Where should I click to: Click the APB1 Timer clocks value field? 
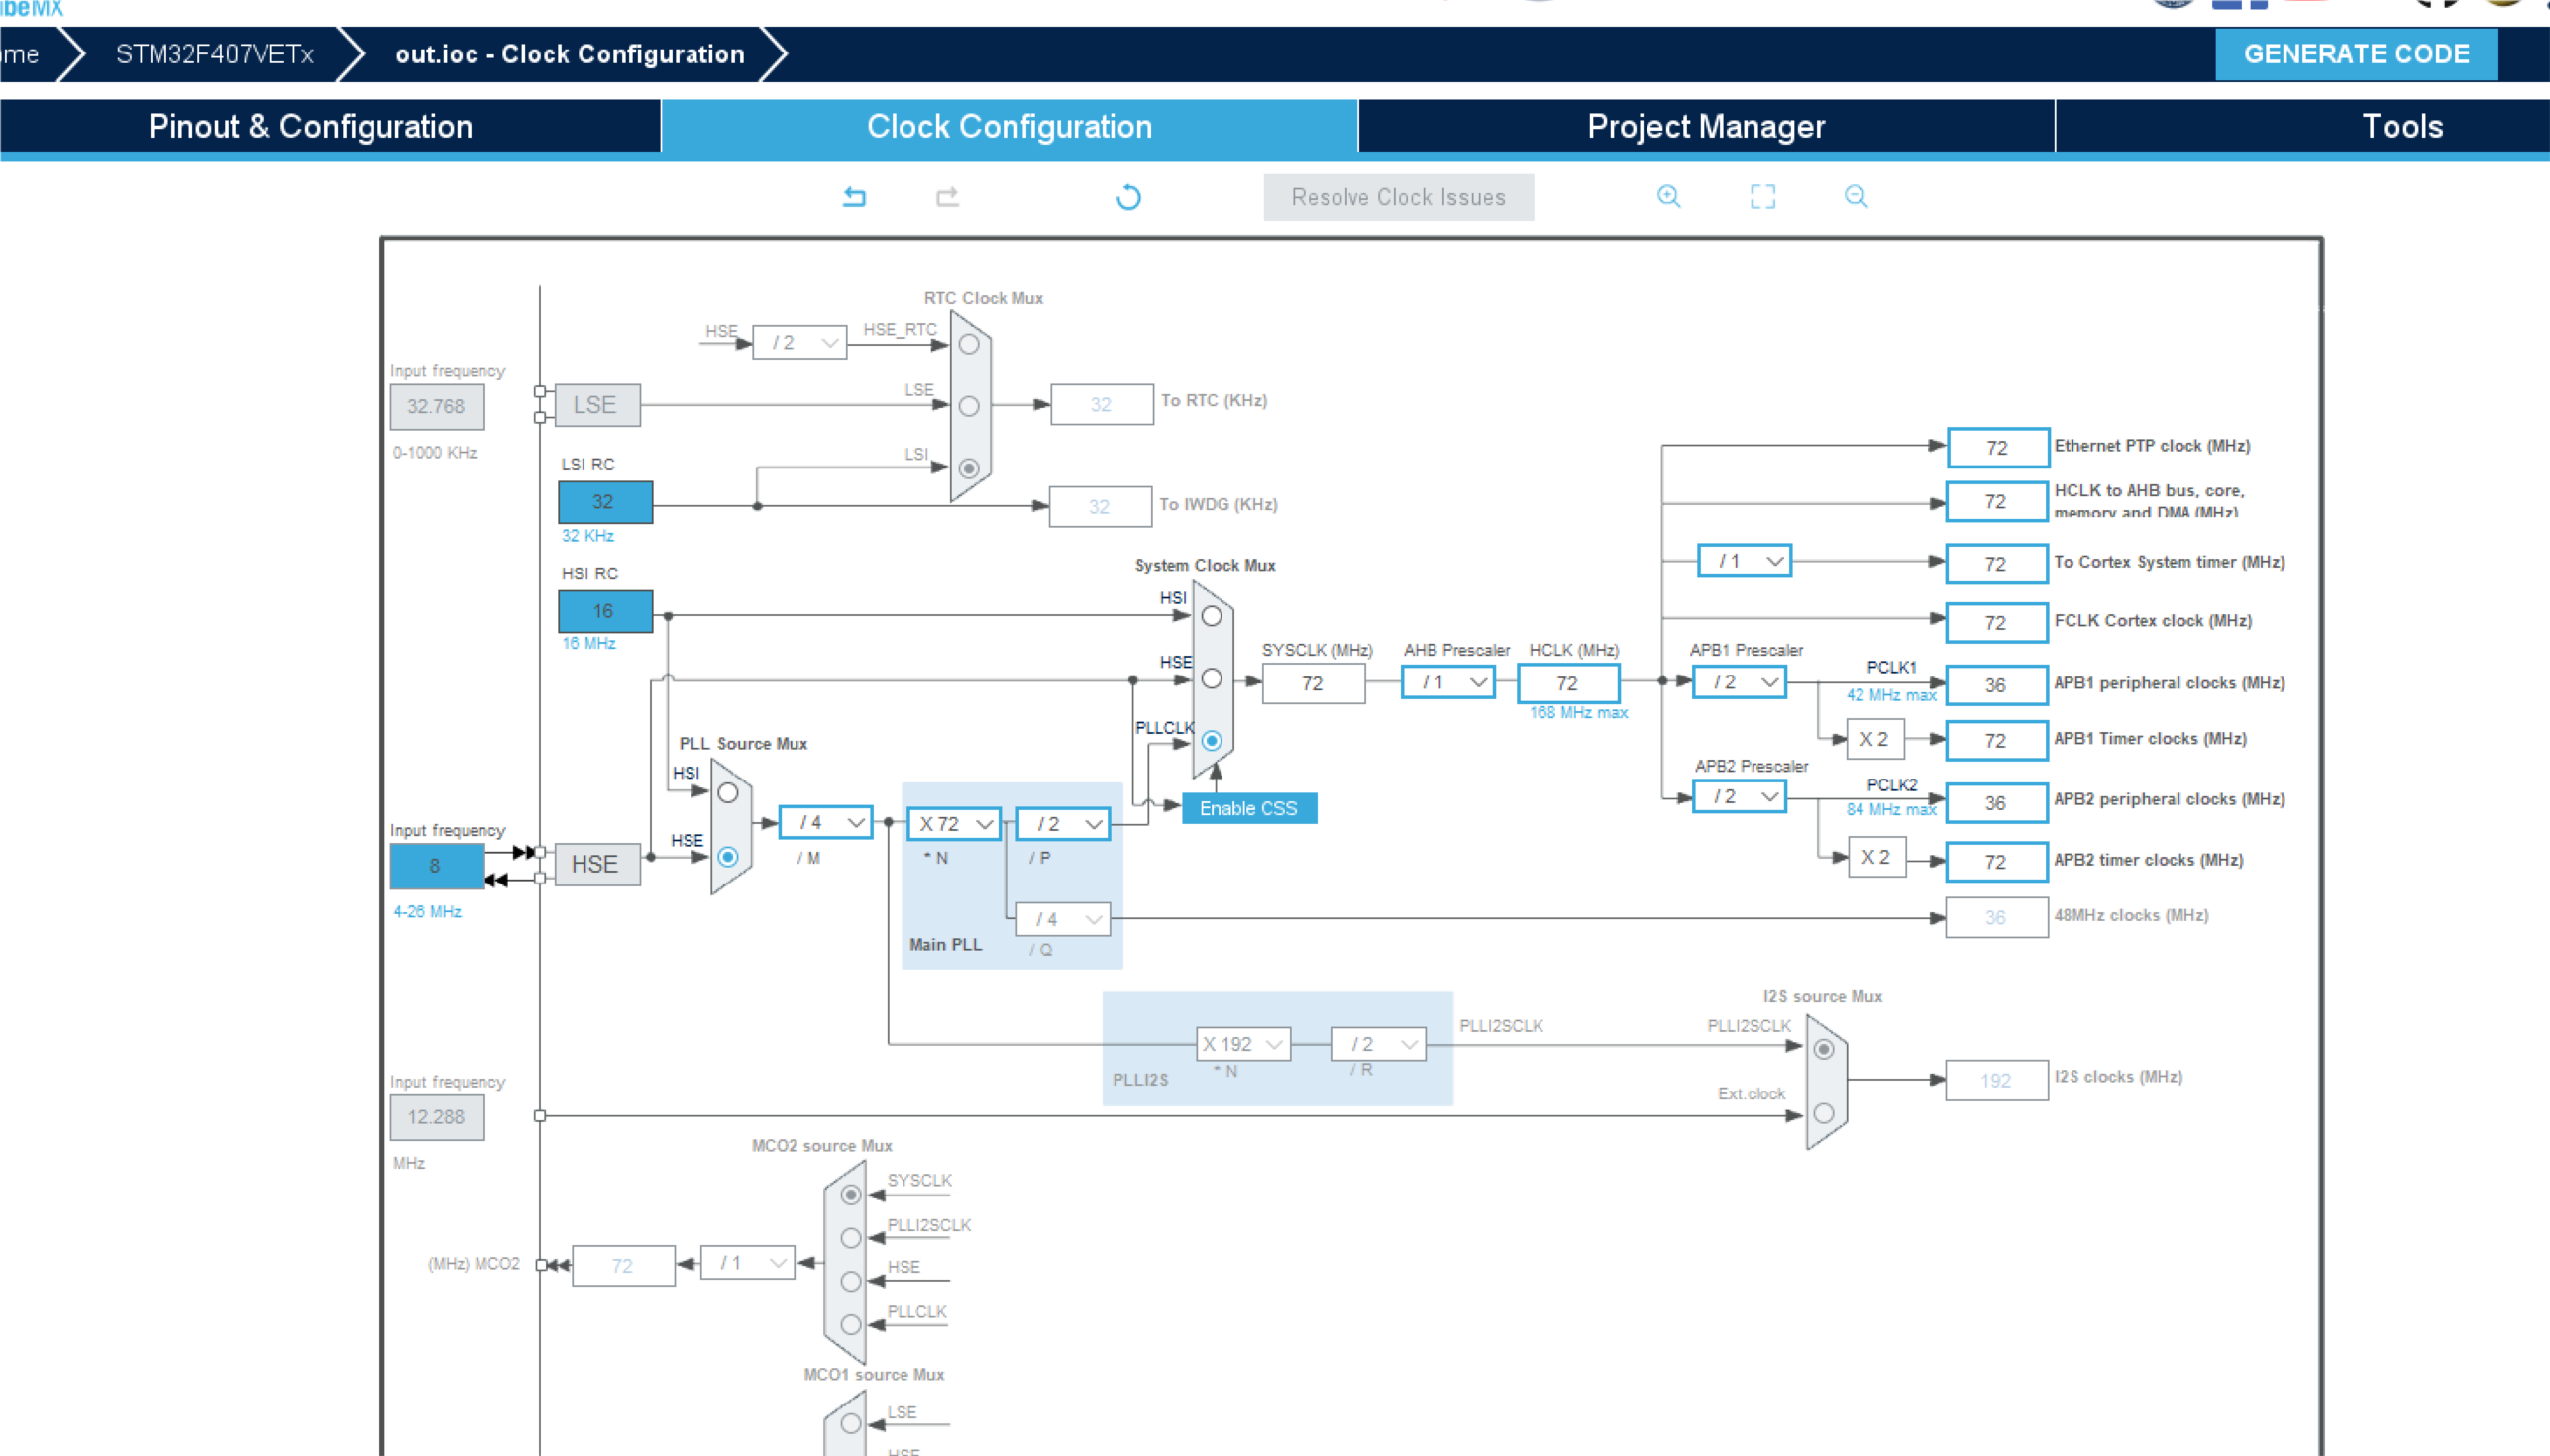click(x=1996, y=741)
